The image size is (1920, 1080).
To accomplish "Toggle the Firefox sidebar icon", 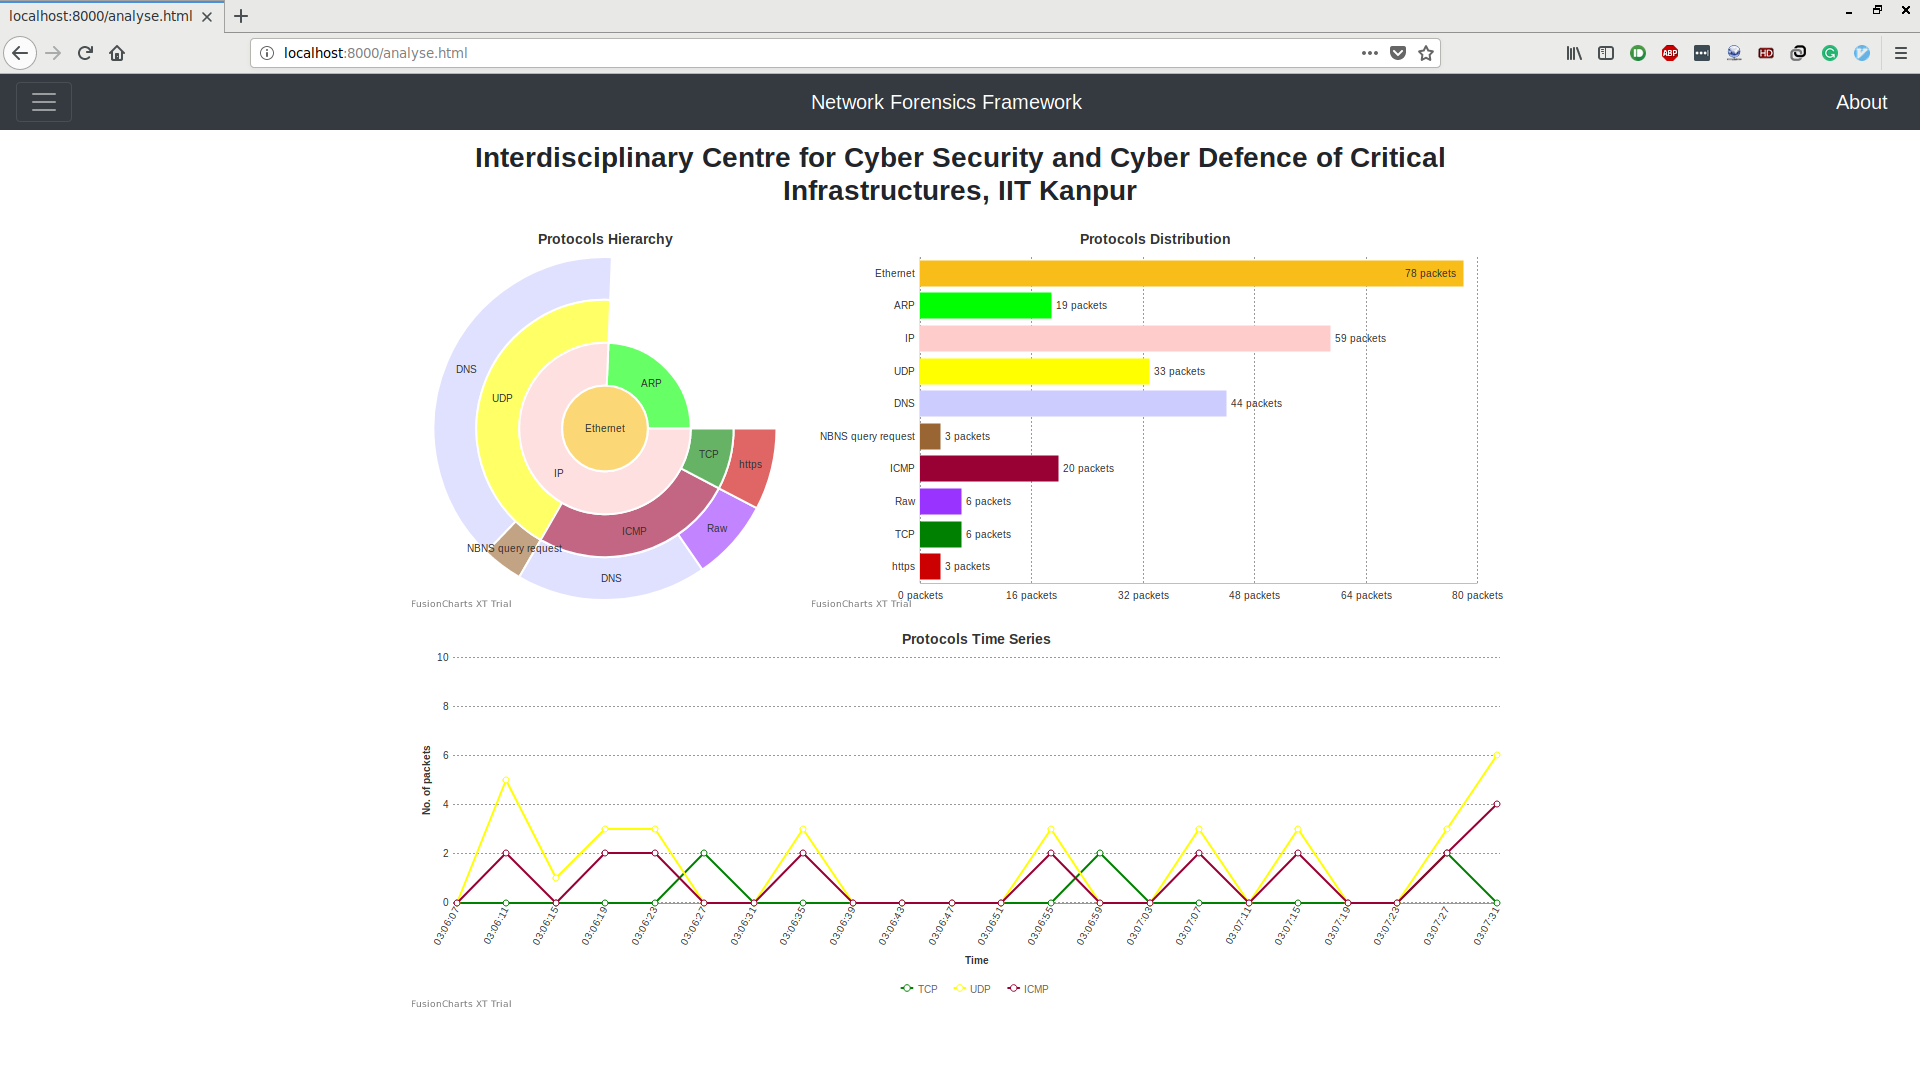I will (x=1606, y=53).
